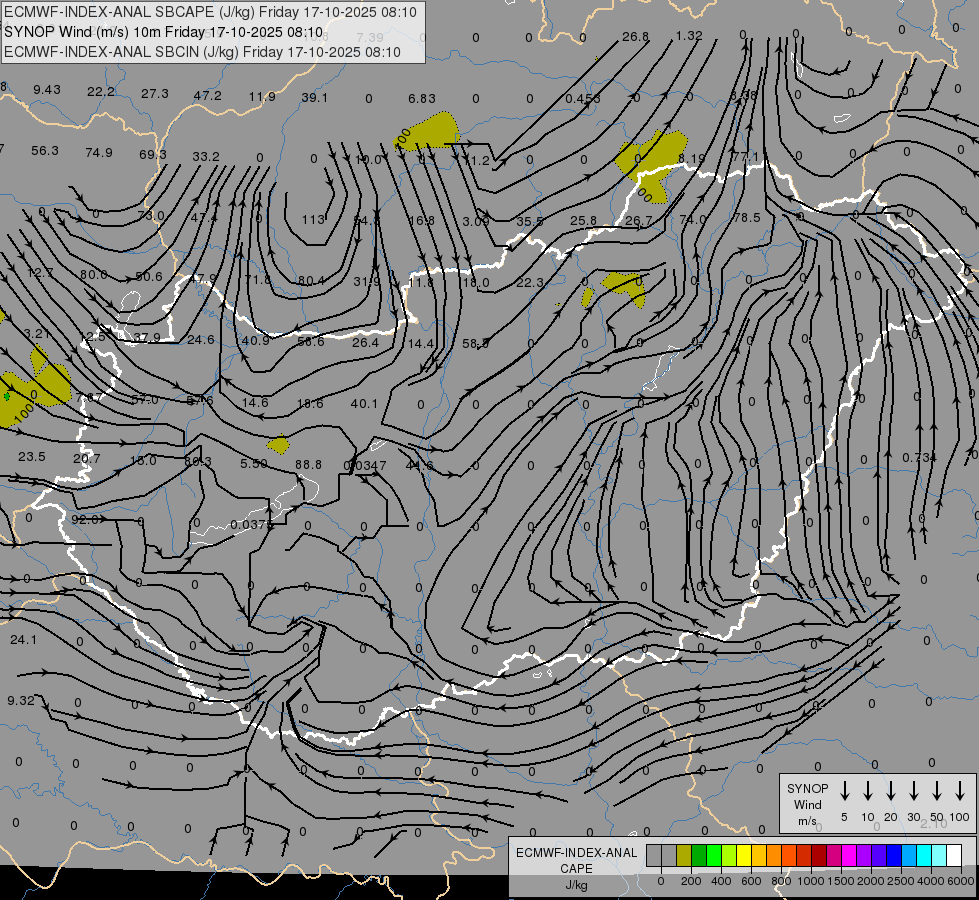Click the green asterisk marker on left olive patch

point(7,397)
